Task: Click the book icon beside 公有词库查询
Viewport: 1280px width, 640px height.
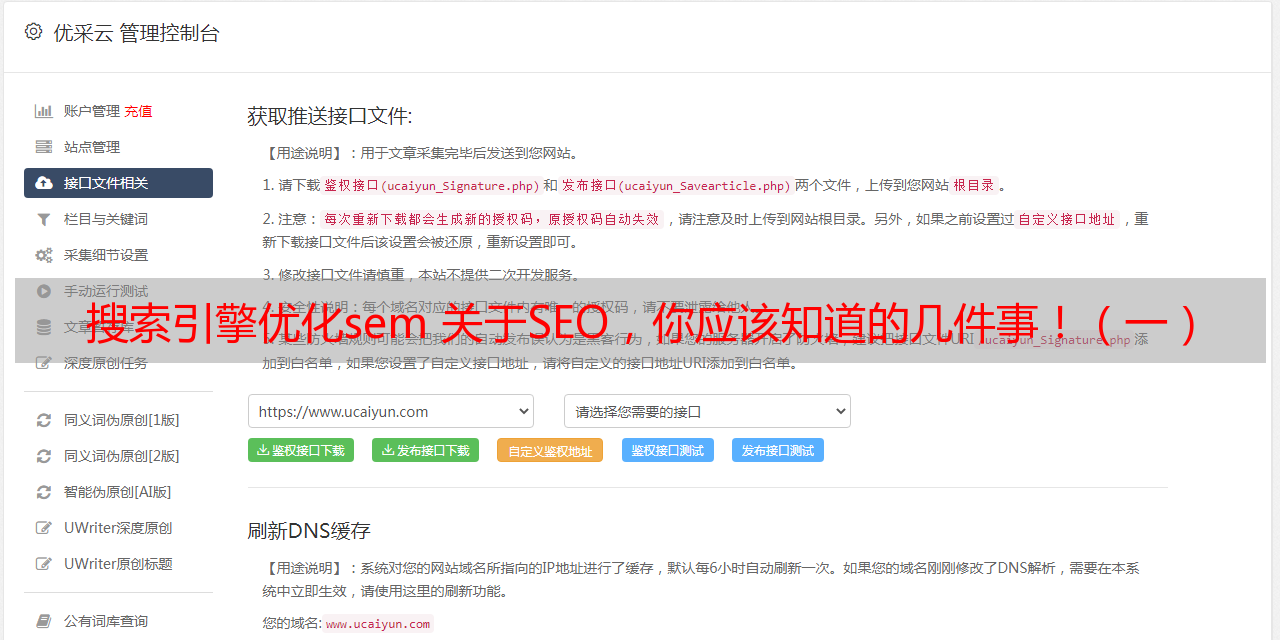Action: point(44,621)
